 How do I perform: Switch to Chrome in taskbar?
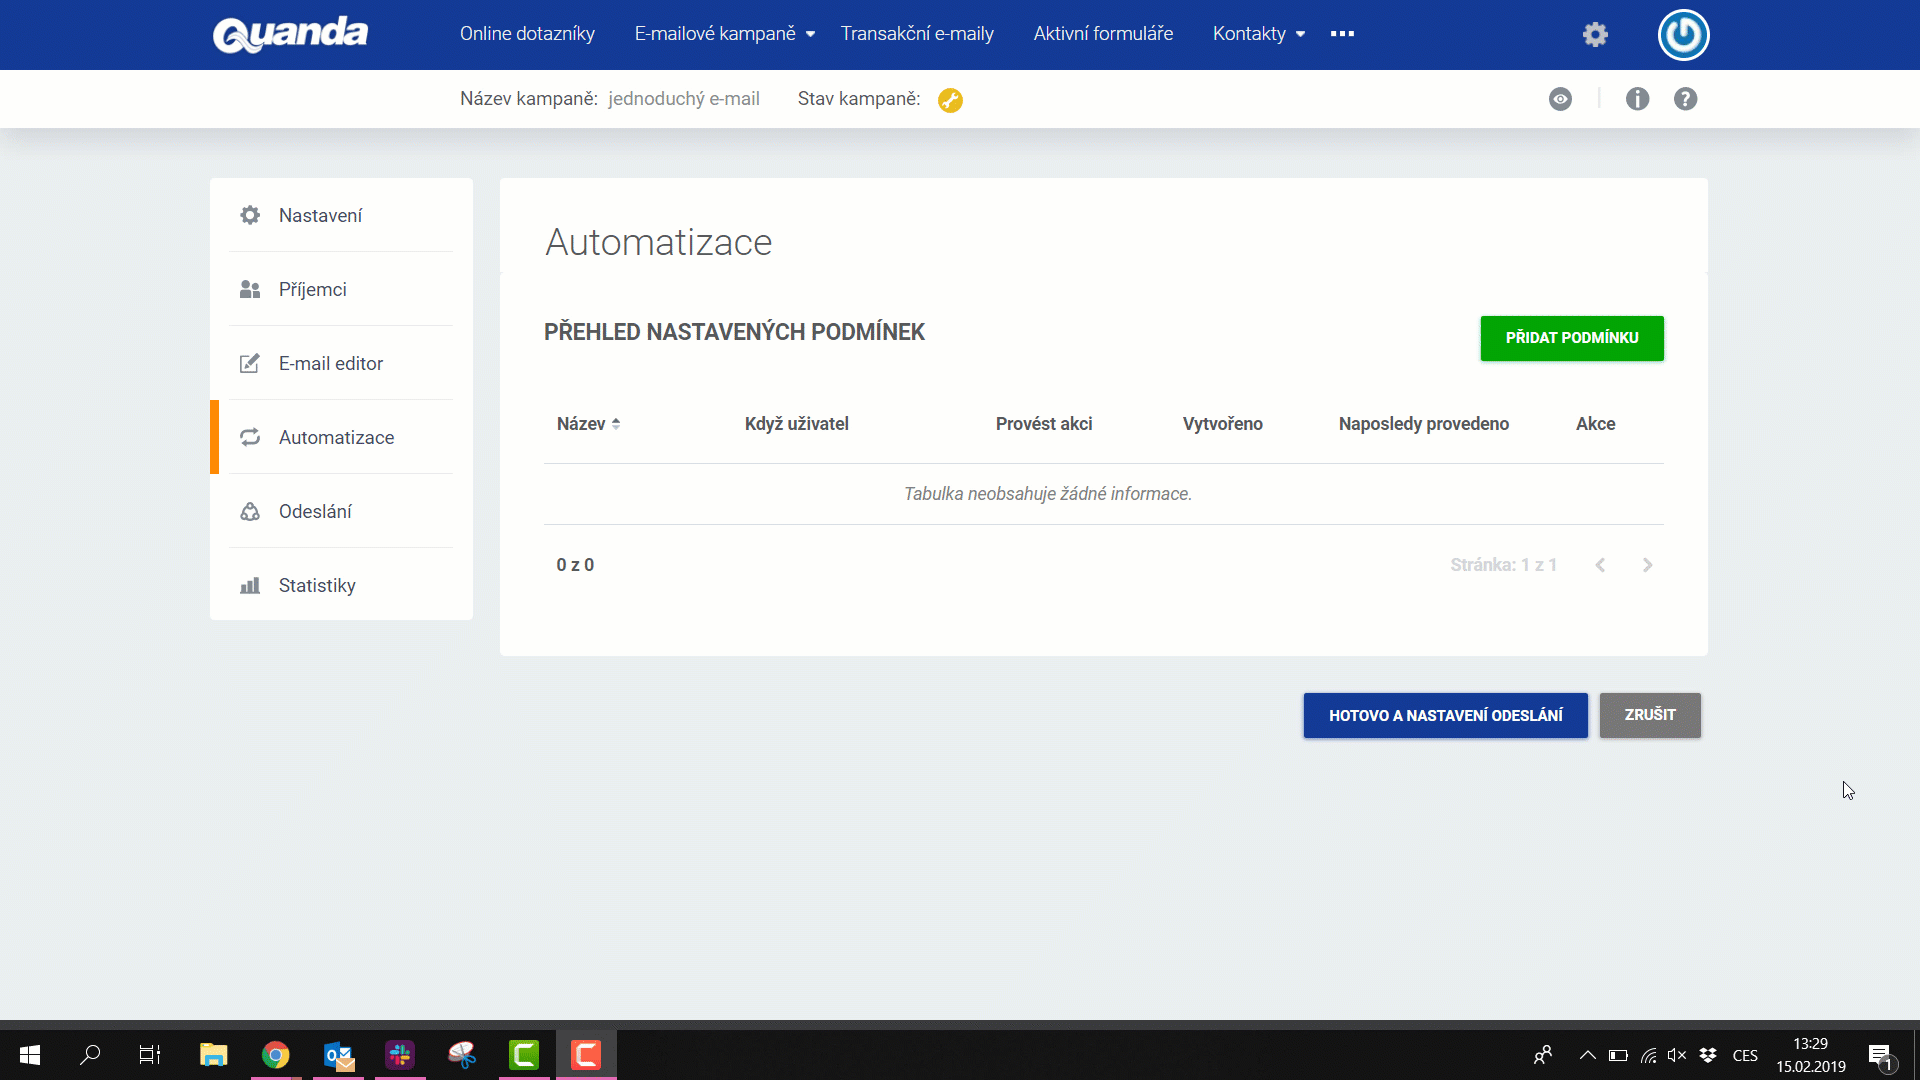[x=275, y=1055]
